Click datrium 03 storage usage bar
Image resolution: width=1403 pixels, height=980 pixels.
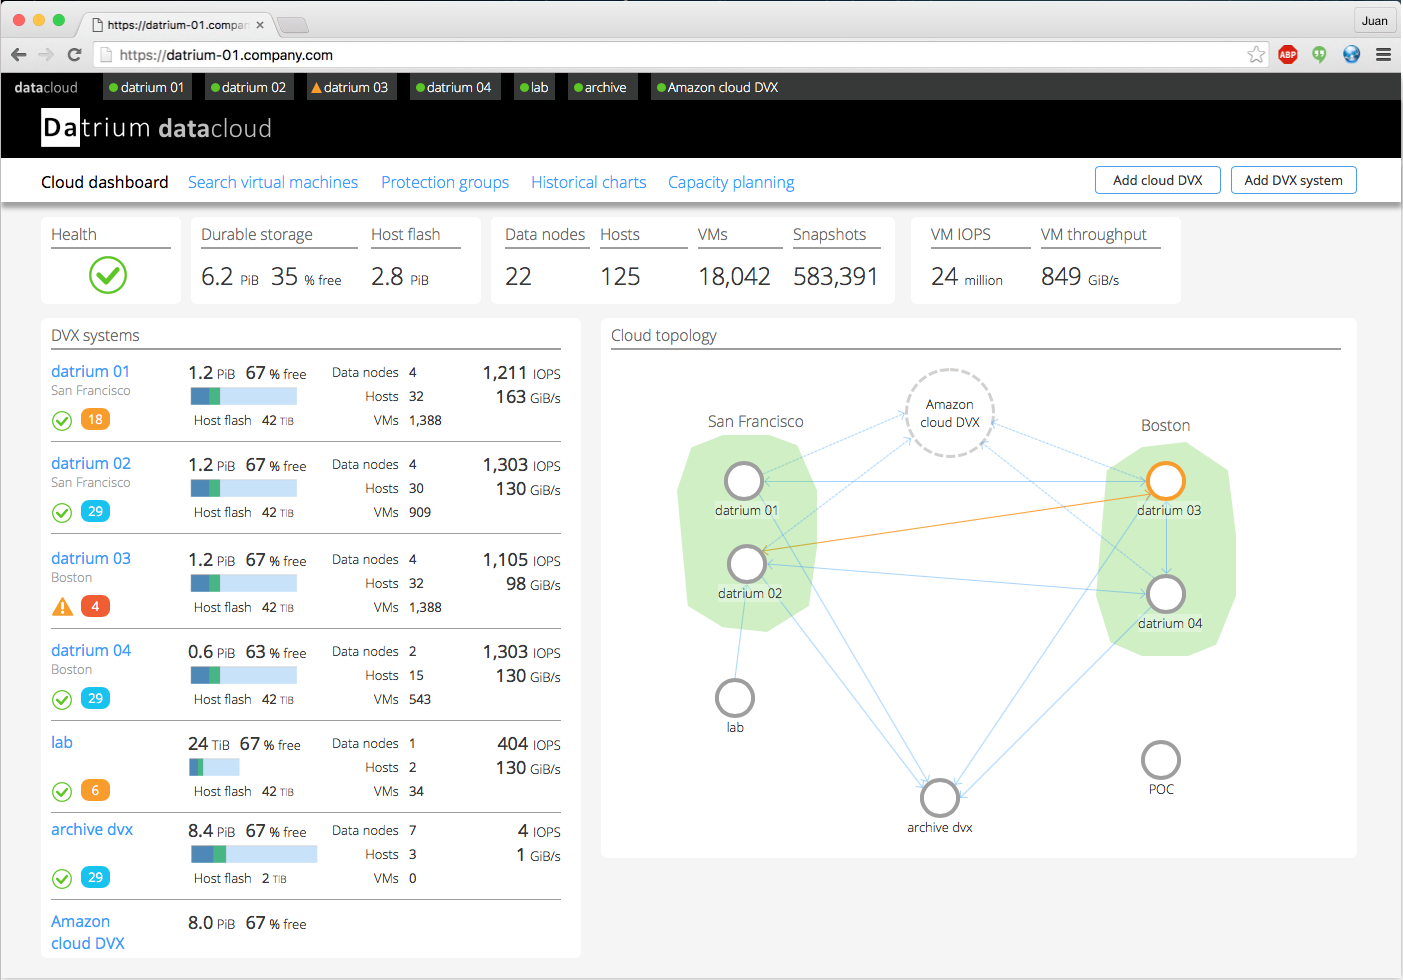coord(244,583)
